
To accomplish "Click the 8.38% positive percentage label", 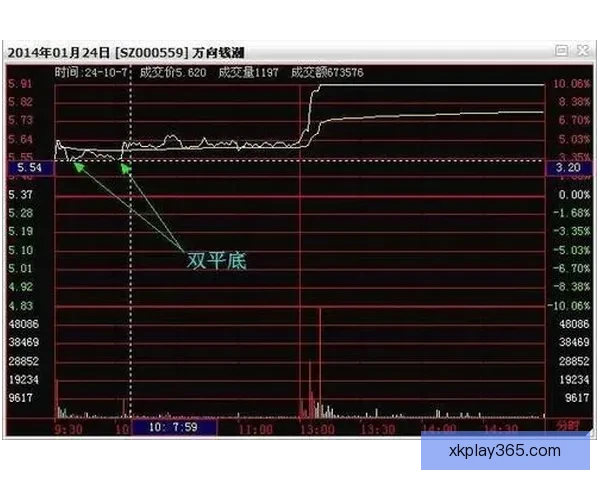I will click(x=574, y=102).
